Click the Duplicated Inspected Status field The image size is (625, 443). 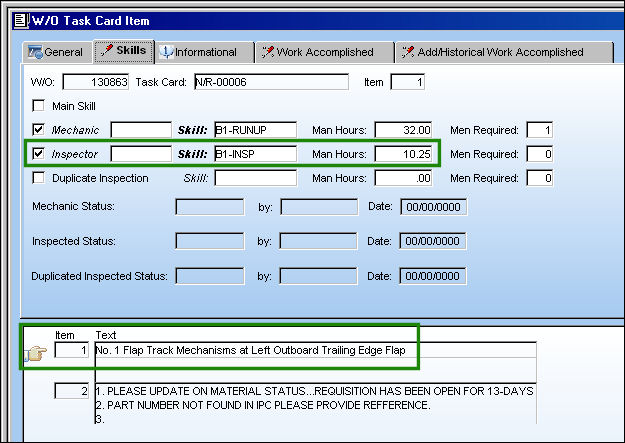[x=210, y=276]
